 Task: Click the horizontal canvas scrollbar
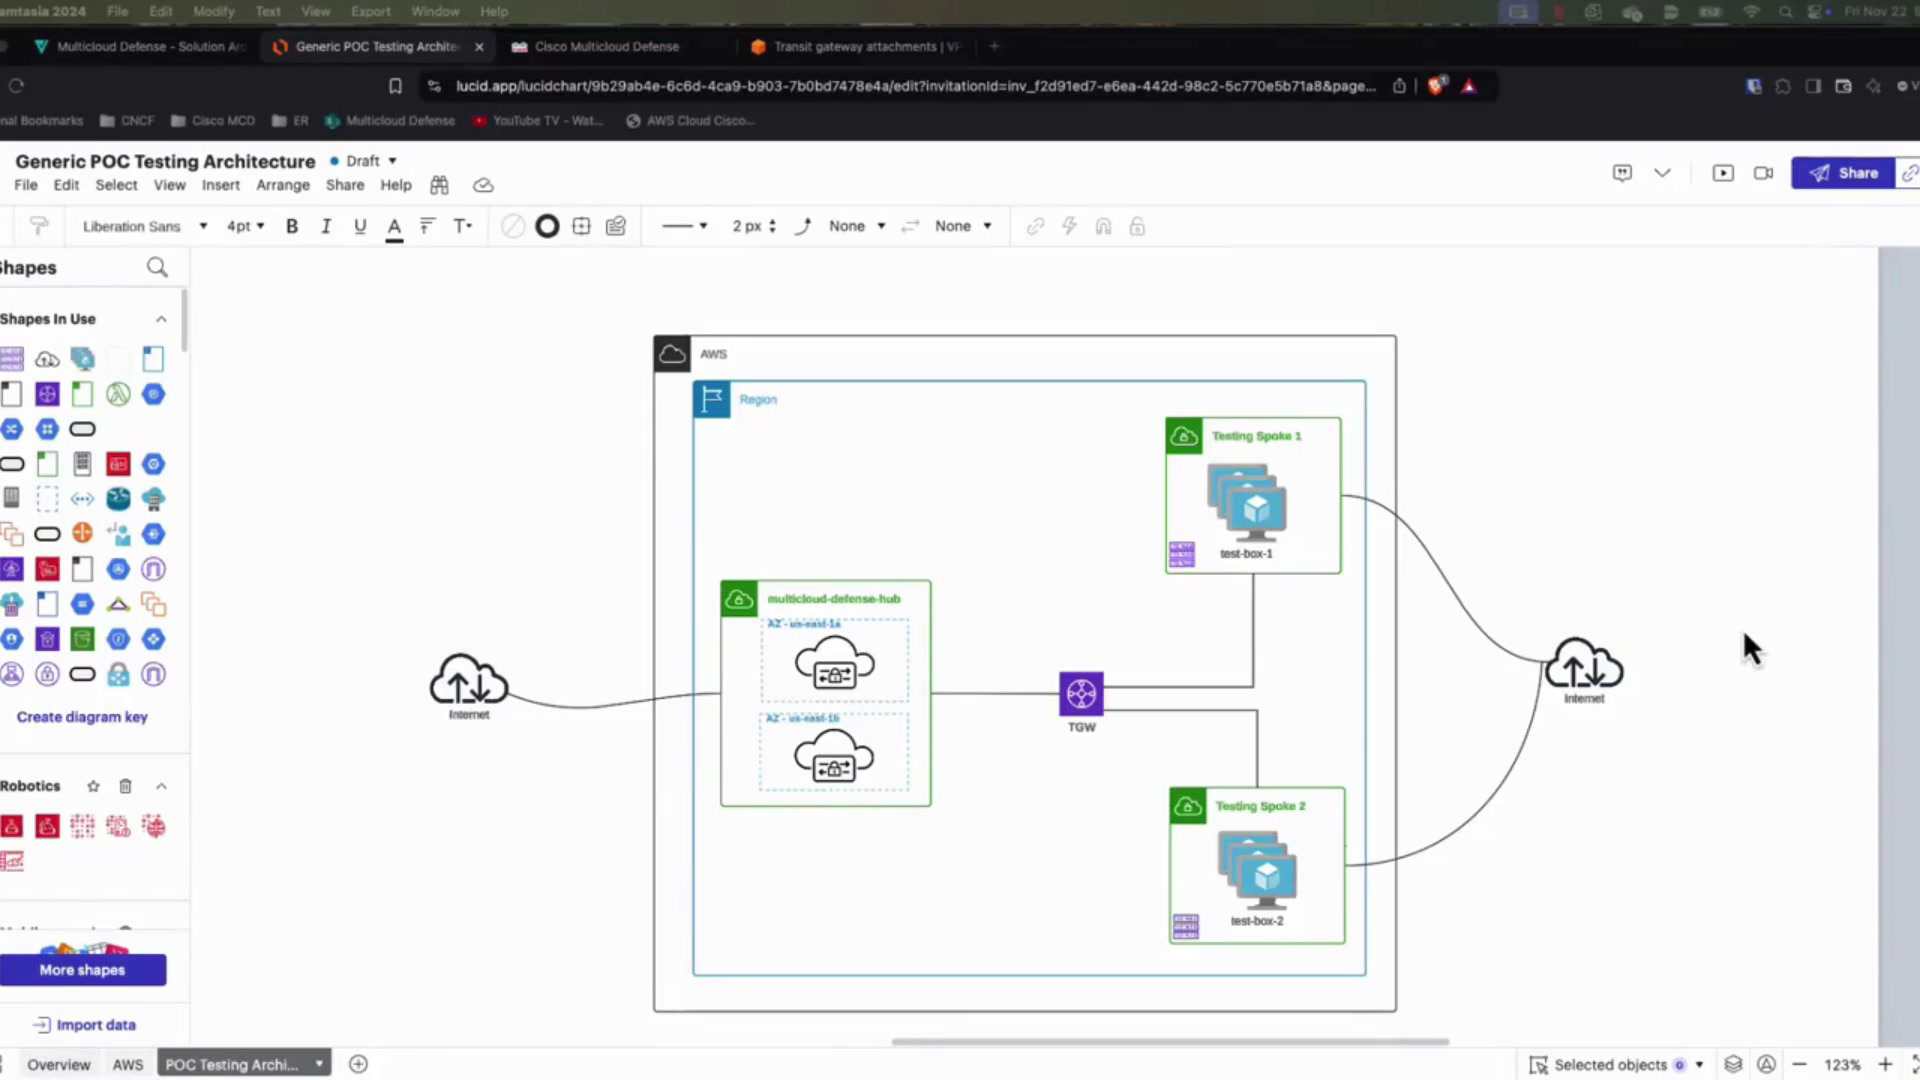(x=1170, y=1041)
